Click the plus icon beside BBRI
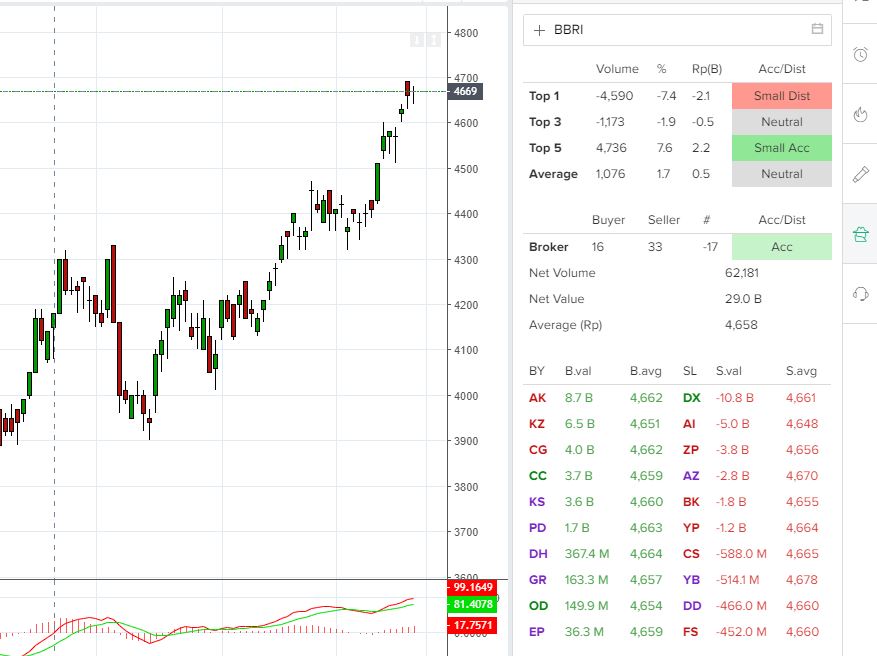This screenshot has height=656, width=877. [x=539, y=30]
